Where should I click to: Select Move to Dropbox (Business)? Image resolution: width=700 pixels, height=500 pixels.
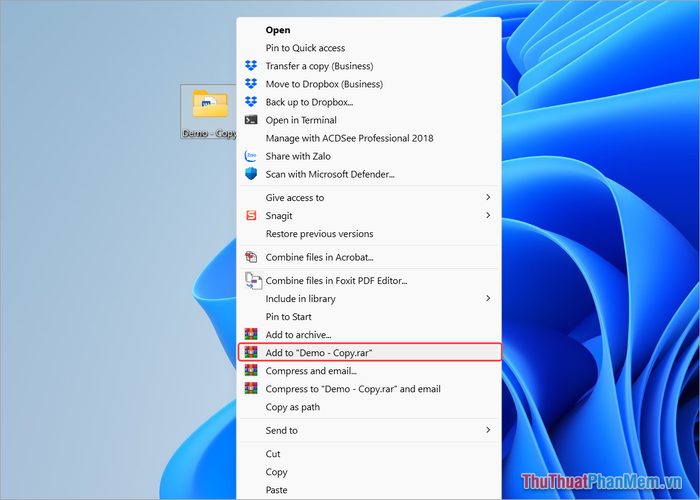coord(369,84)
